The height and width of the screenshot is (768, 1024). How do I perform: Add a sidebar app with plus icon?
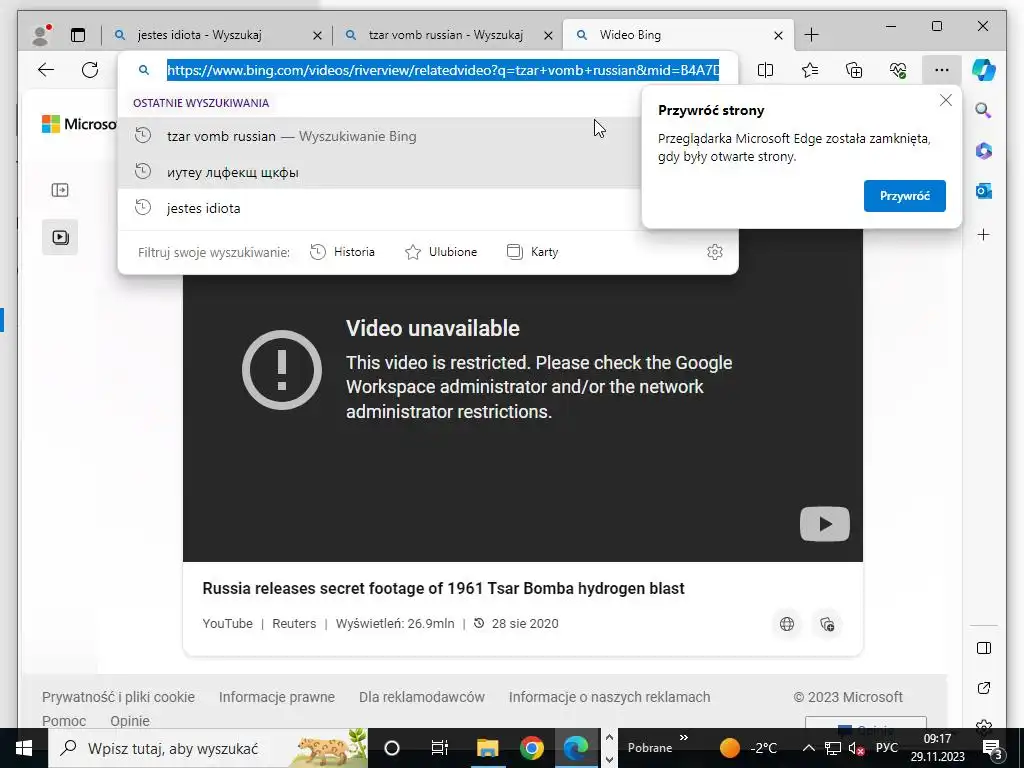pos(984,234)
